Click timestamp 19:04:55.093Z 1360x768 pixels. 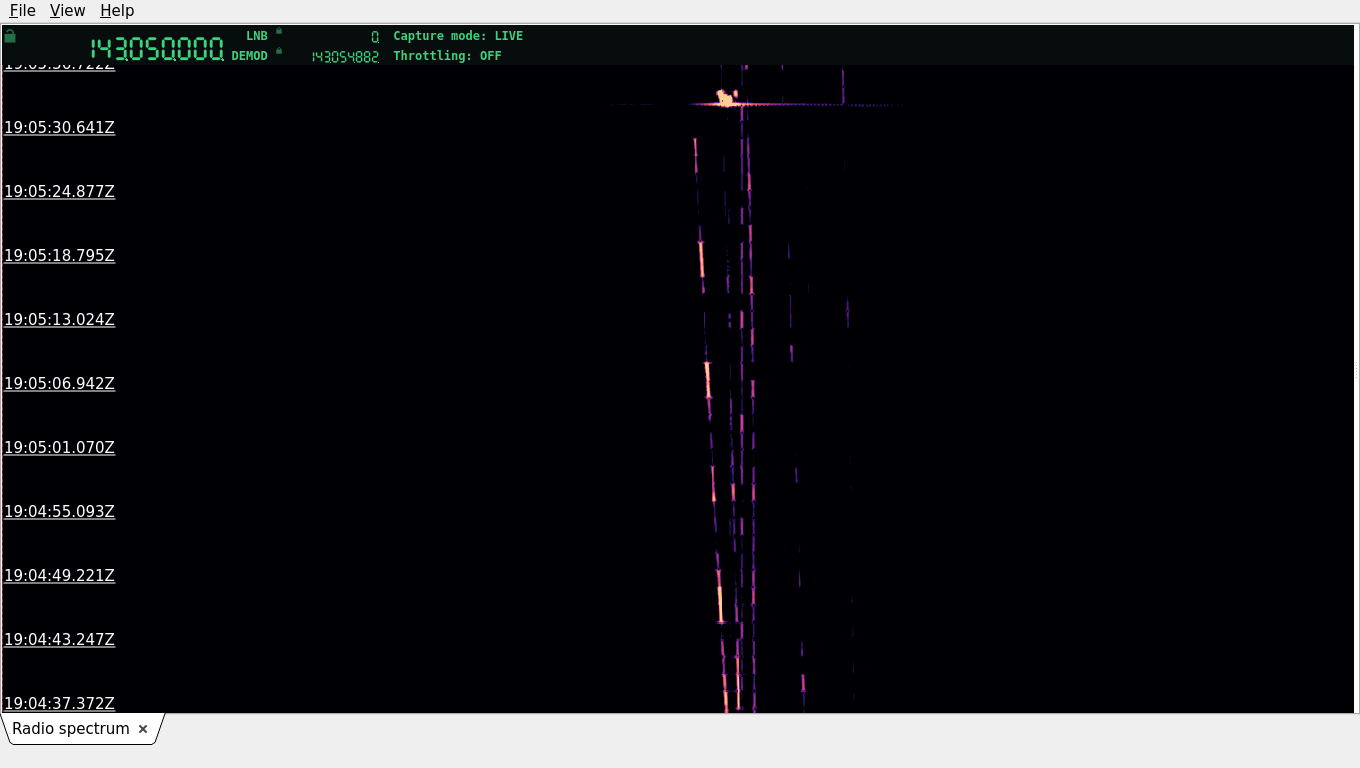(59, 512)
